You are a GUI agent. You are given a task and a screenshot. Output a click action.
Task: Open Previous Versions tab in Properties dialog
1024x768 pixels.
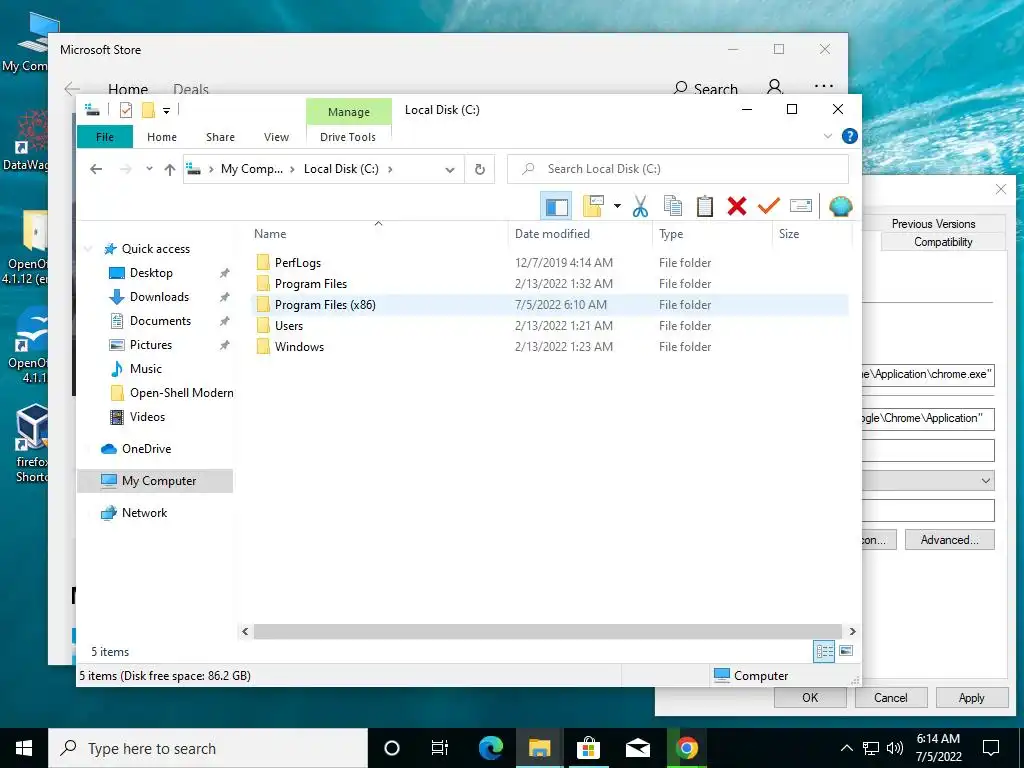933,223
